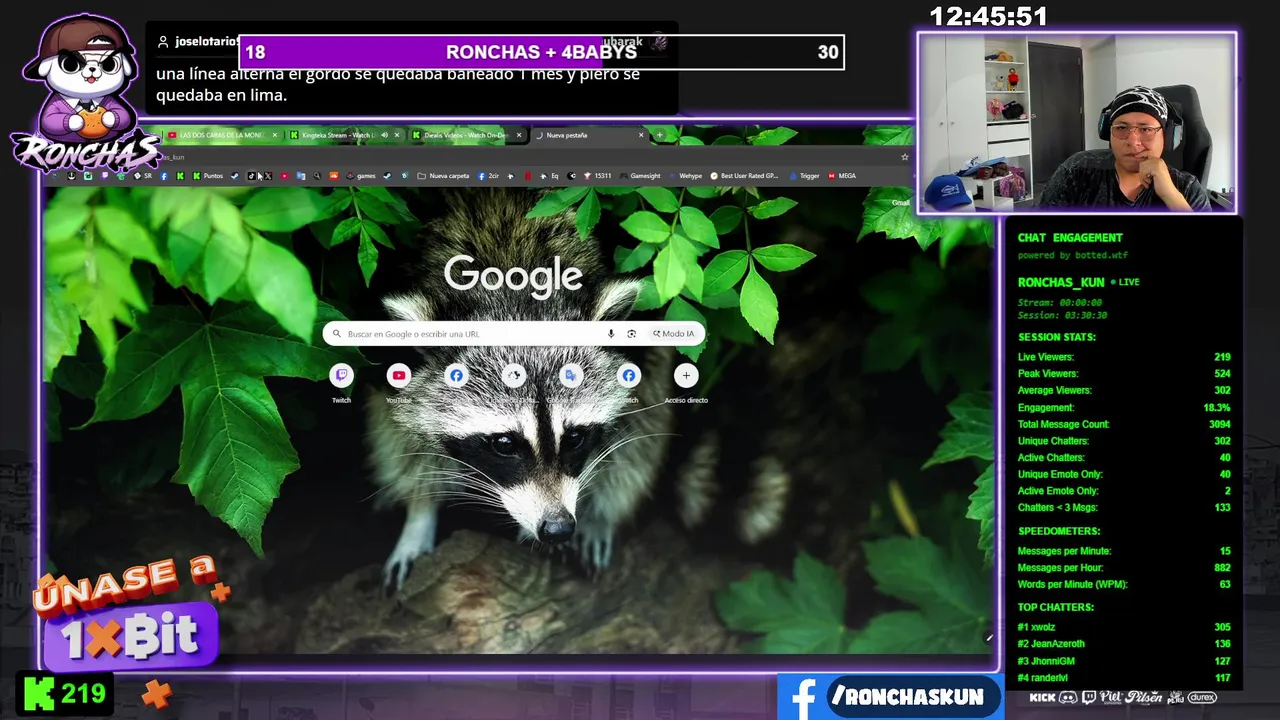This screenshot has height=720, width=1280.
Task: Select the 'Nueva pestaña' tab
Action: tap(590, 135)
